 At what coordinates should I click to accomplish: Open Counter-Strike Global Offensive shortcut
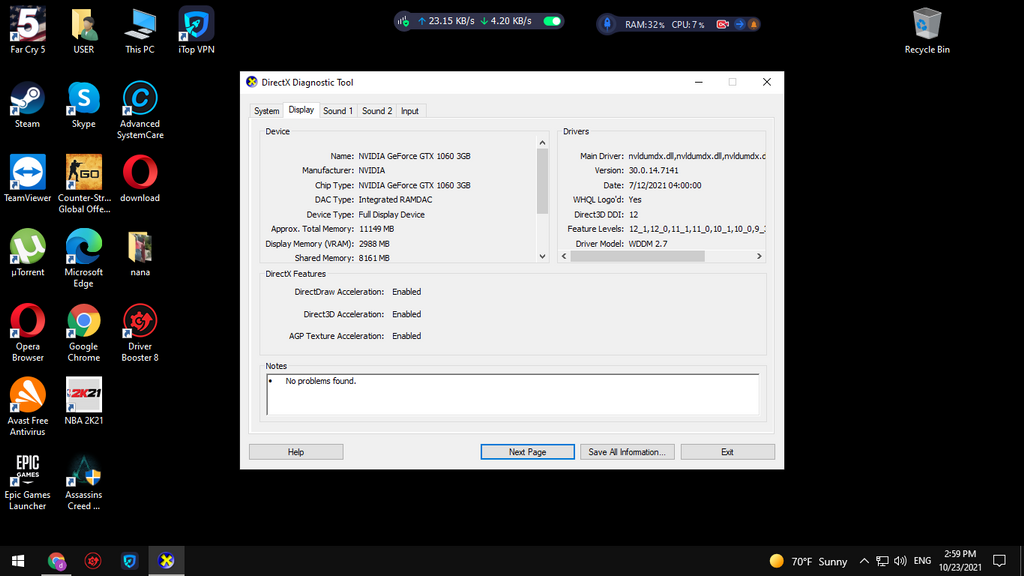[84, 185]
